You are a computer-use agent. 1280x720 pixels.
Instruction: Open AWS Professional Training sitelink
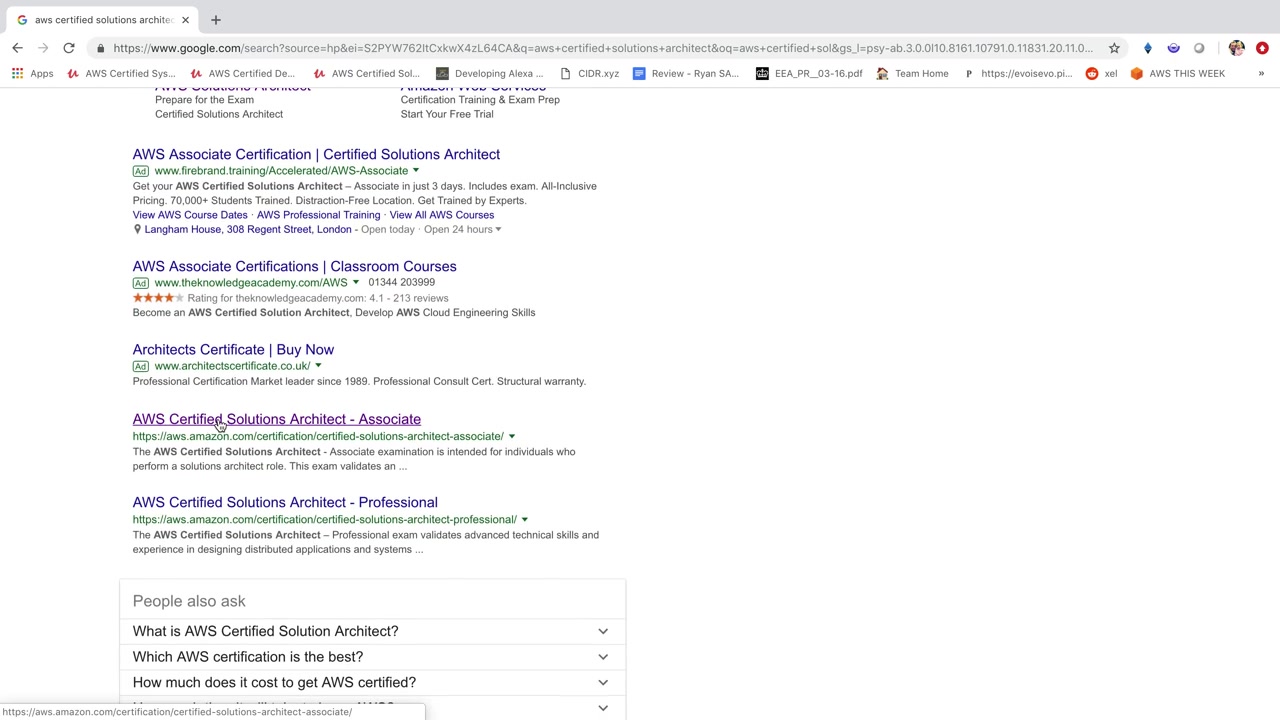318,215
